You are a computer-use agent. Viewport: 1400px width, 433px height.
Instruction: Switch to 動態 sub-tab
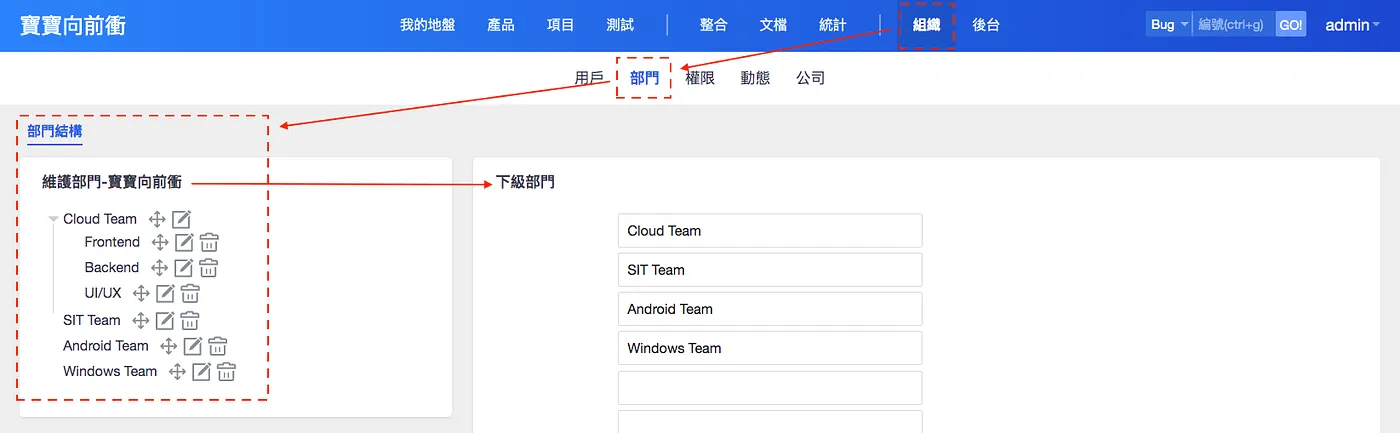pos(755,78)
